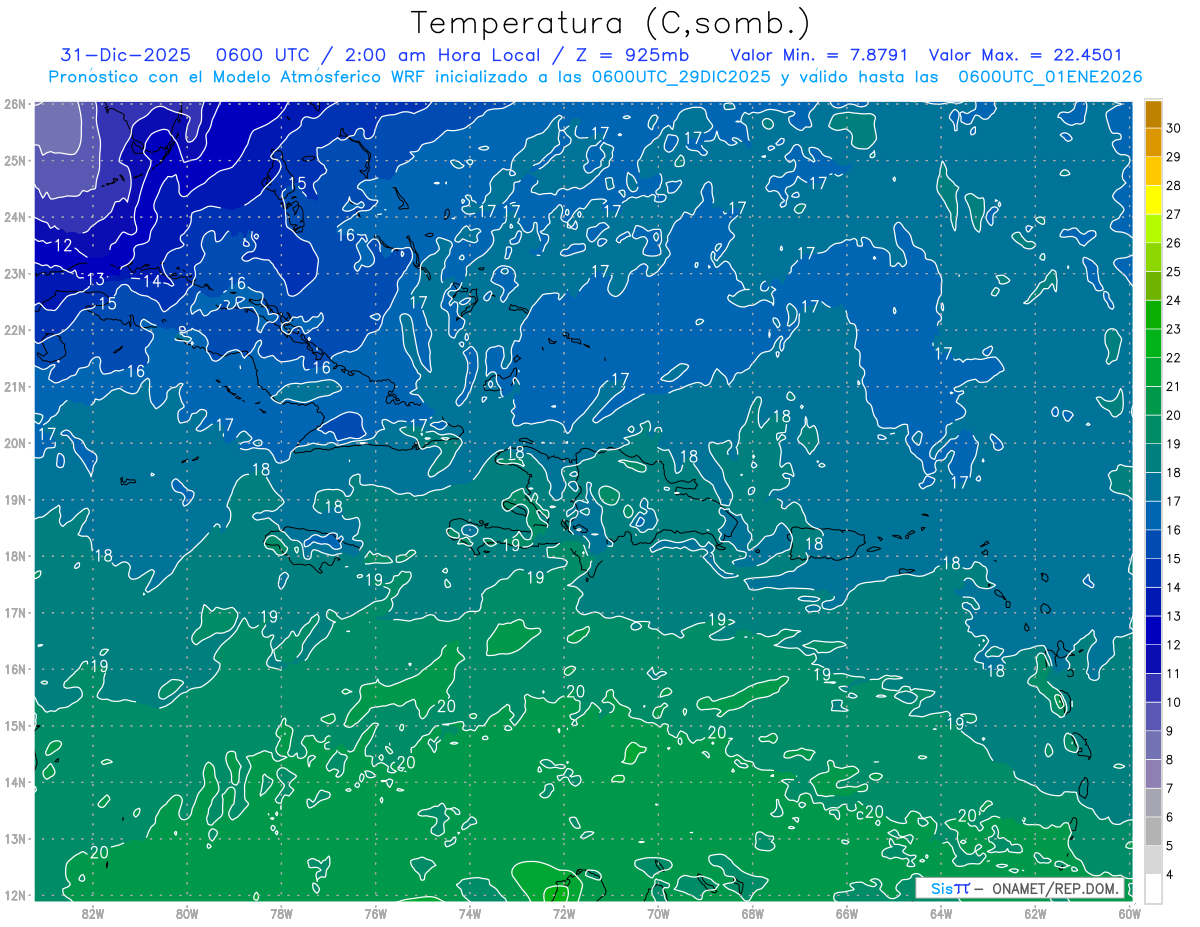The image size is (1200, 927).
Task: Click the contour label 13 on the map
Action: pos(96,279)
